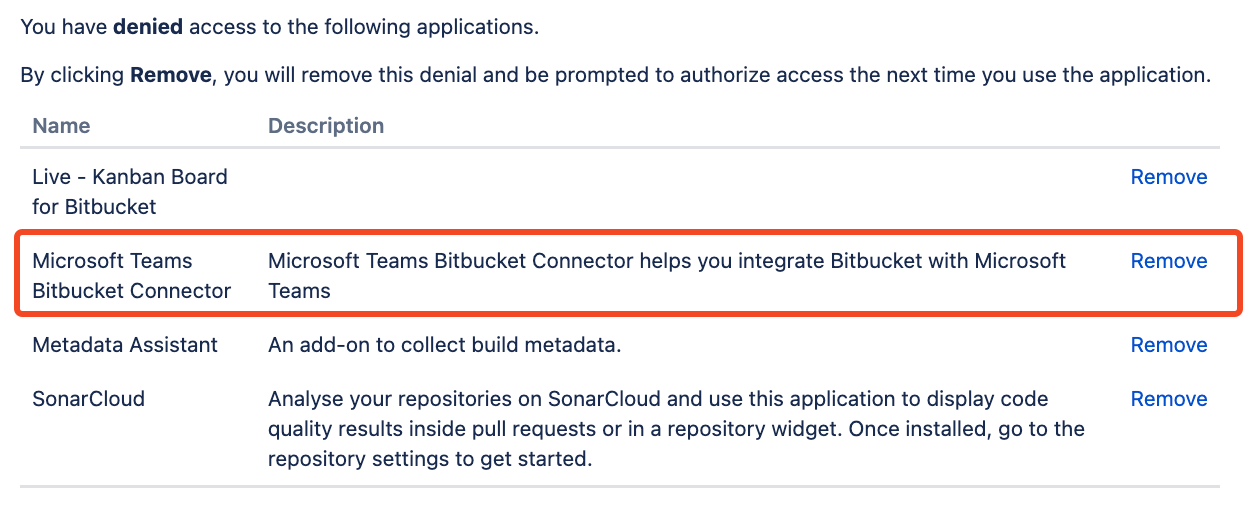Click Remove for Live - Kanban Board
The height and width of the screenshot is (510, 1256).
click(x=1168, y=177)
